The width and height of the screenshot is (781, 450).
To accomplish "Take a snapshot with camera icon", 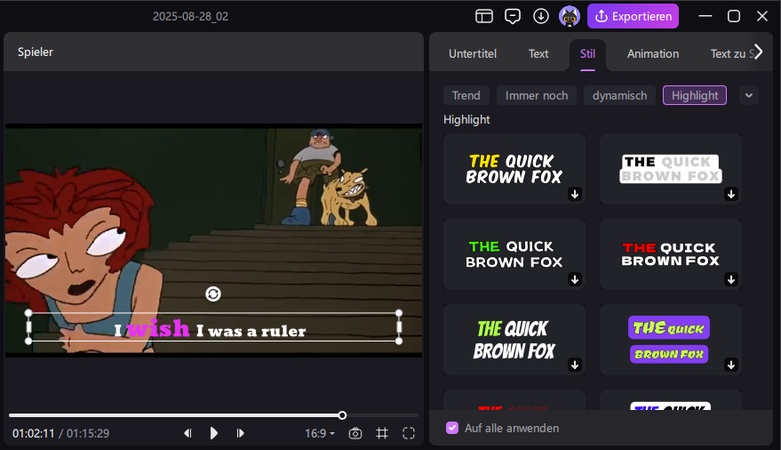I will click(355, 433).
